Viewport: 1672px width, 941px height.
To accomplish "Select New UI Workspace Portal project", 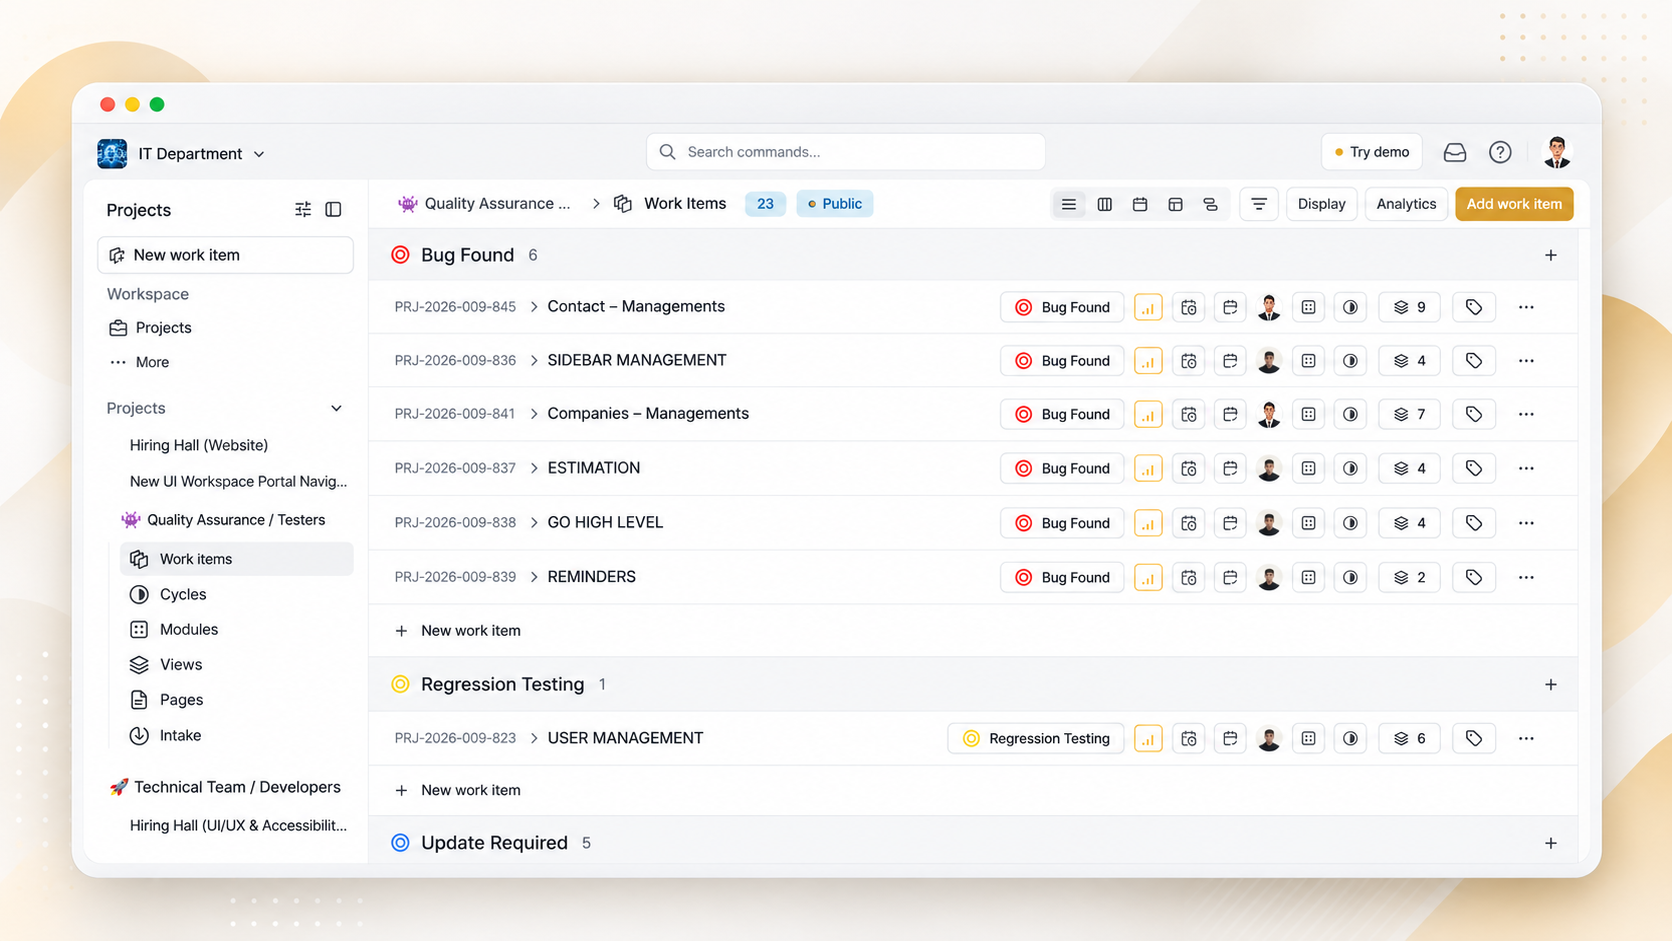I will point(238,481).
